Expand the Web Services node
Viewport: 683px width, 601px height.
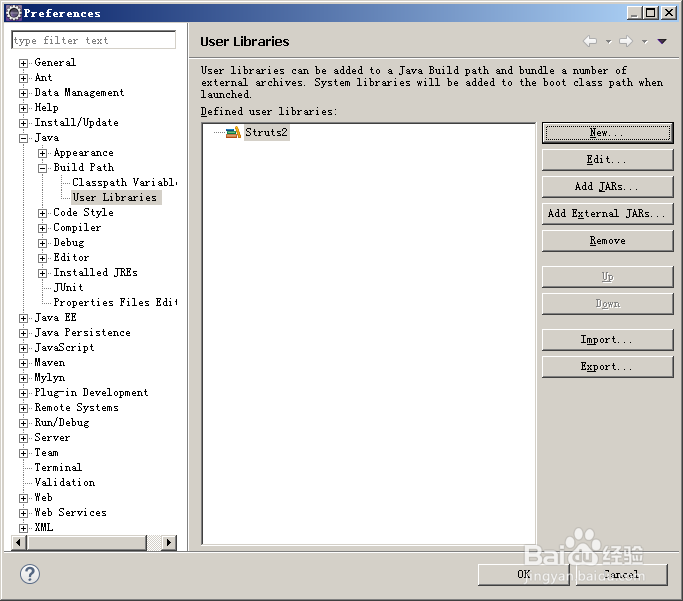tap(24, 514)
